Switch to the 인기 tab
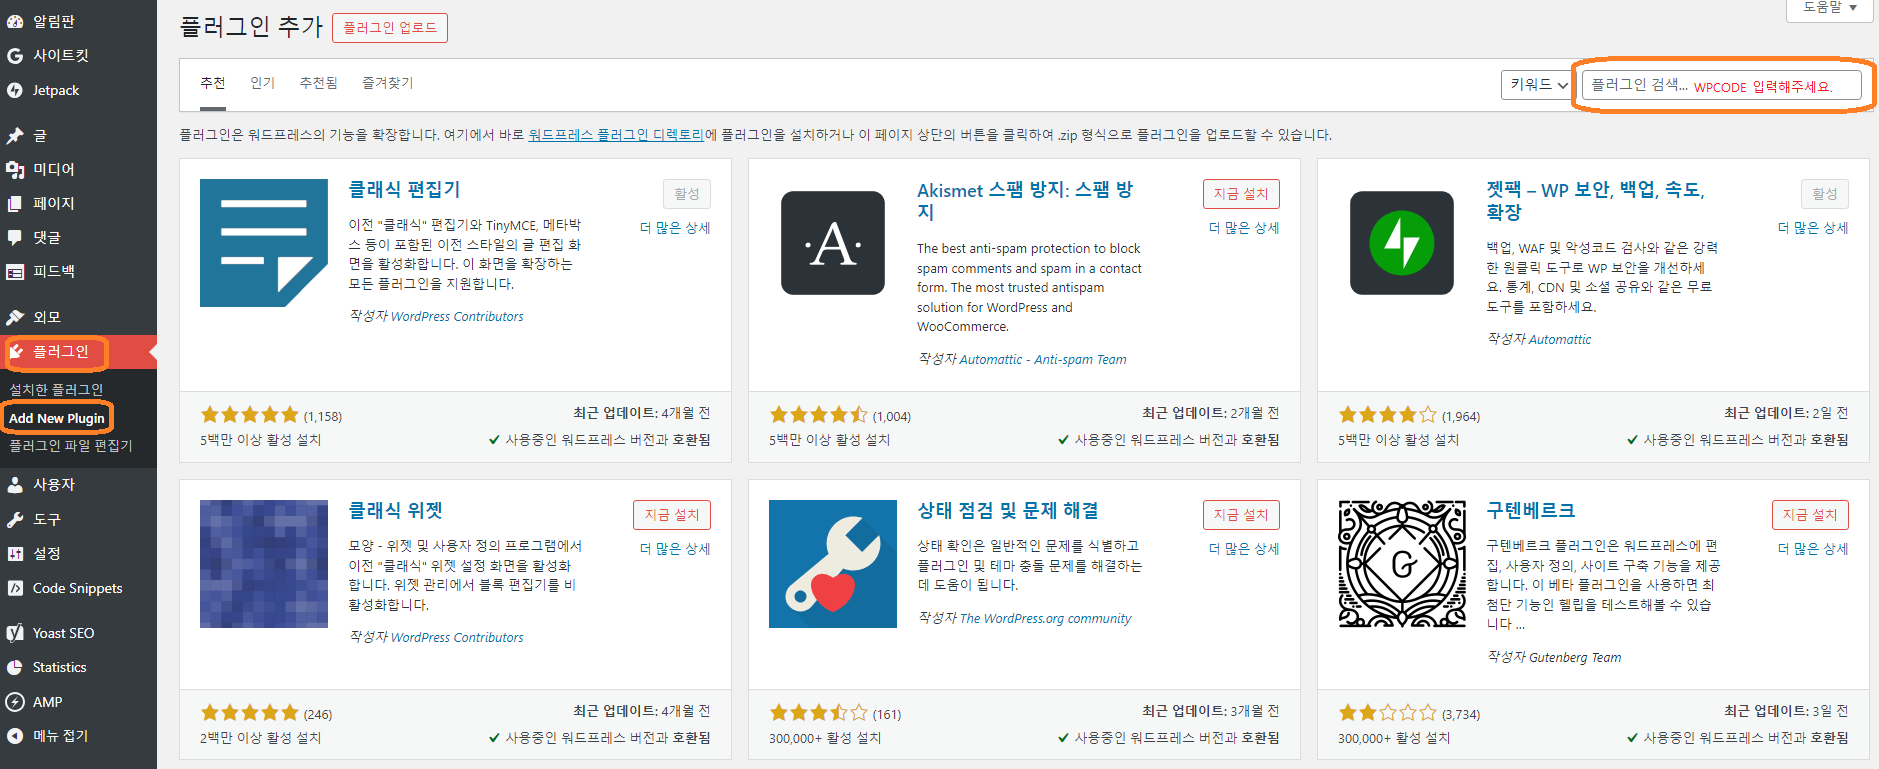Image resolution: width=1879 pixels, height=769 pixels. (262, 83)
